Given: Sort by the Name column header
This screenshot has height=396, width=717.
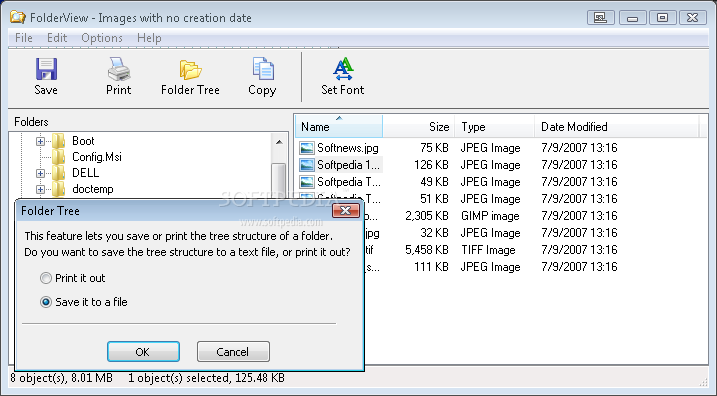Looking at the screenshot, I should click(x=339, y=127).
